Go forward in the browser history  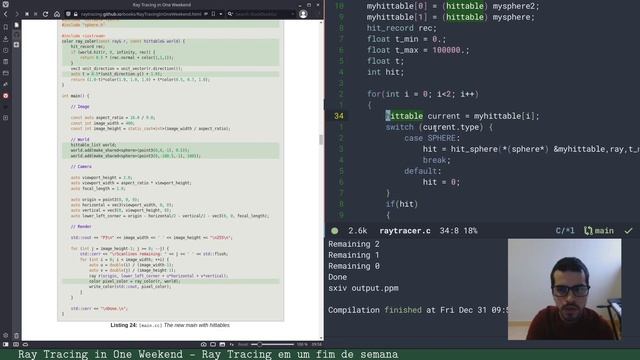click(17, 14)
